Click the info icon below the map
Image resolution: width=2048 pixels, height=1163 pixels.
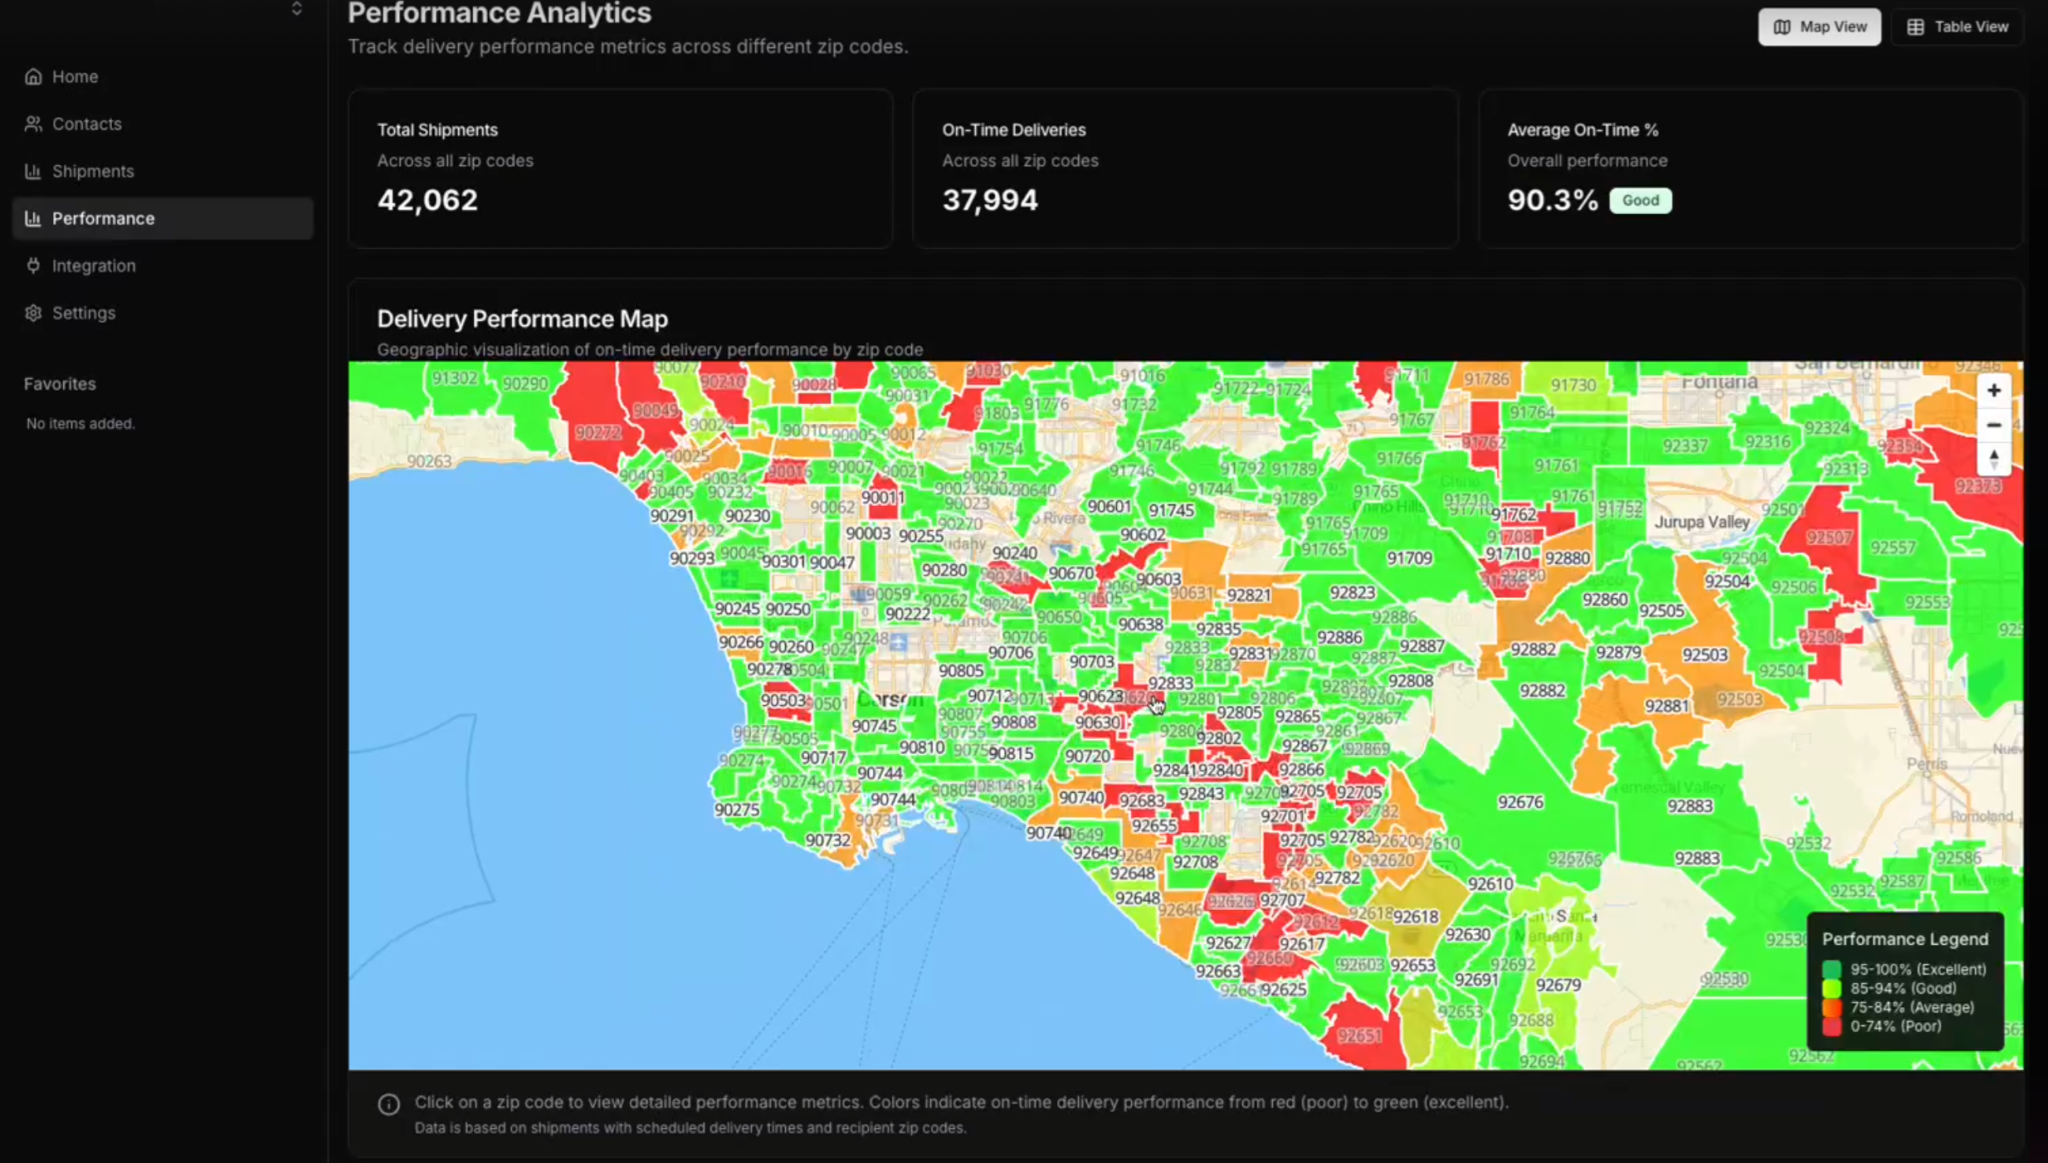389,1103
